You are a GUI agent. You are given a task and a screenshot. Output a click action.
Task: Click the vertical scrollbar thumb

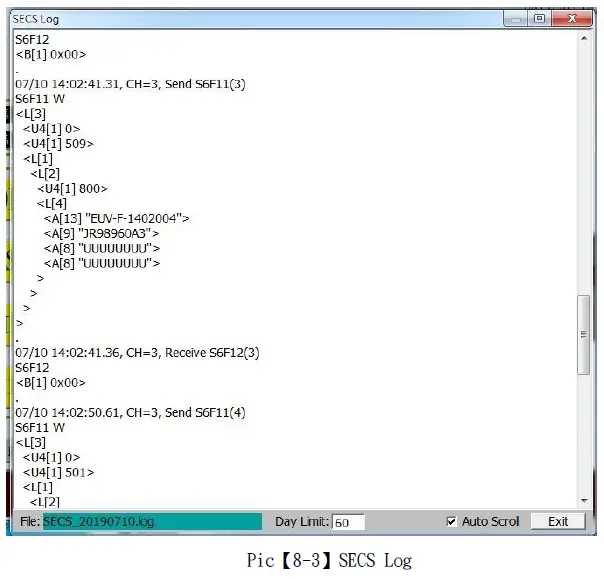pyautogui.click(x=584, y=334)
